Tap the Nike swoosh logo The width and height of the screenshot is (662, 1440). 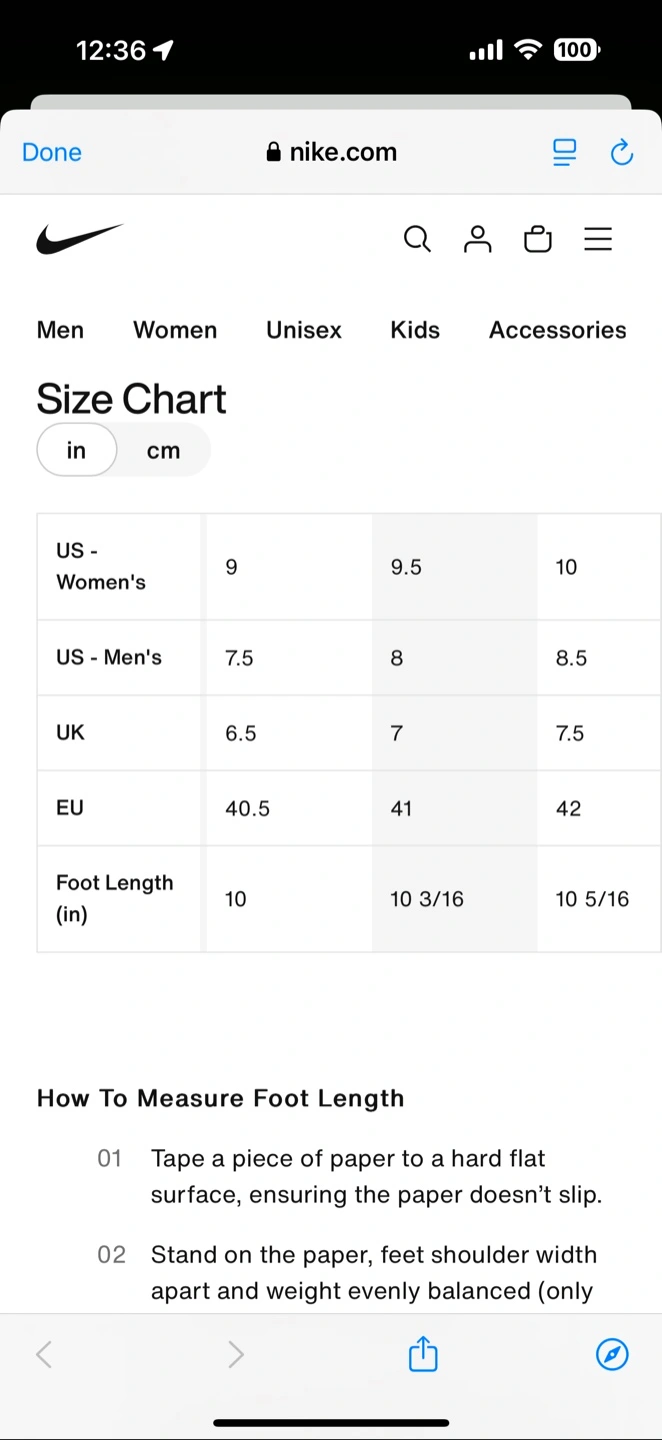point(80,239)
